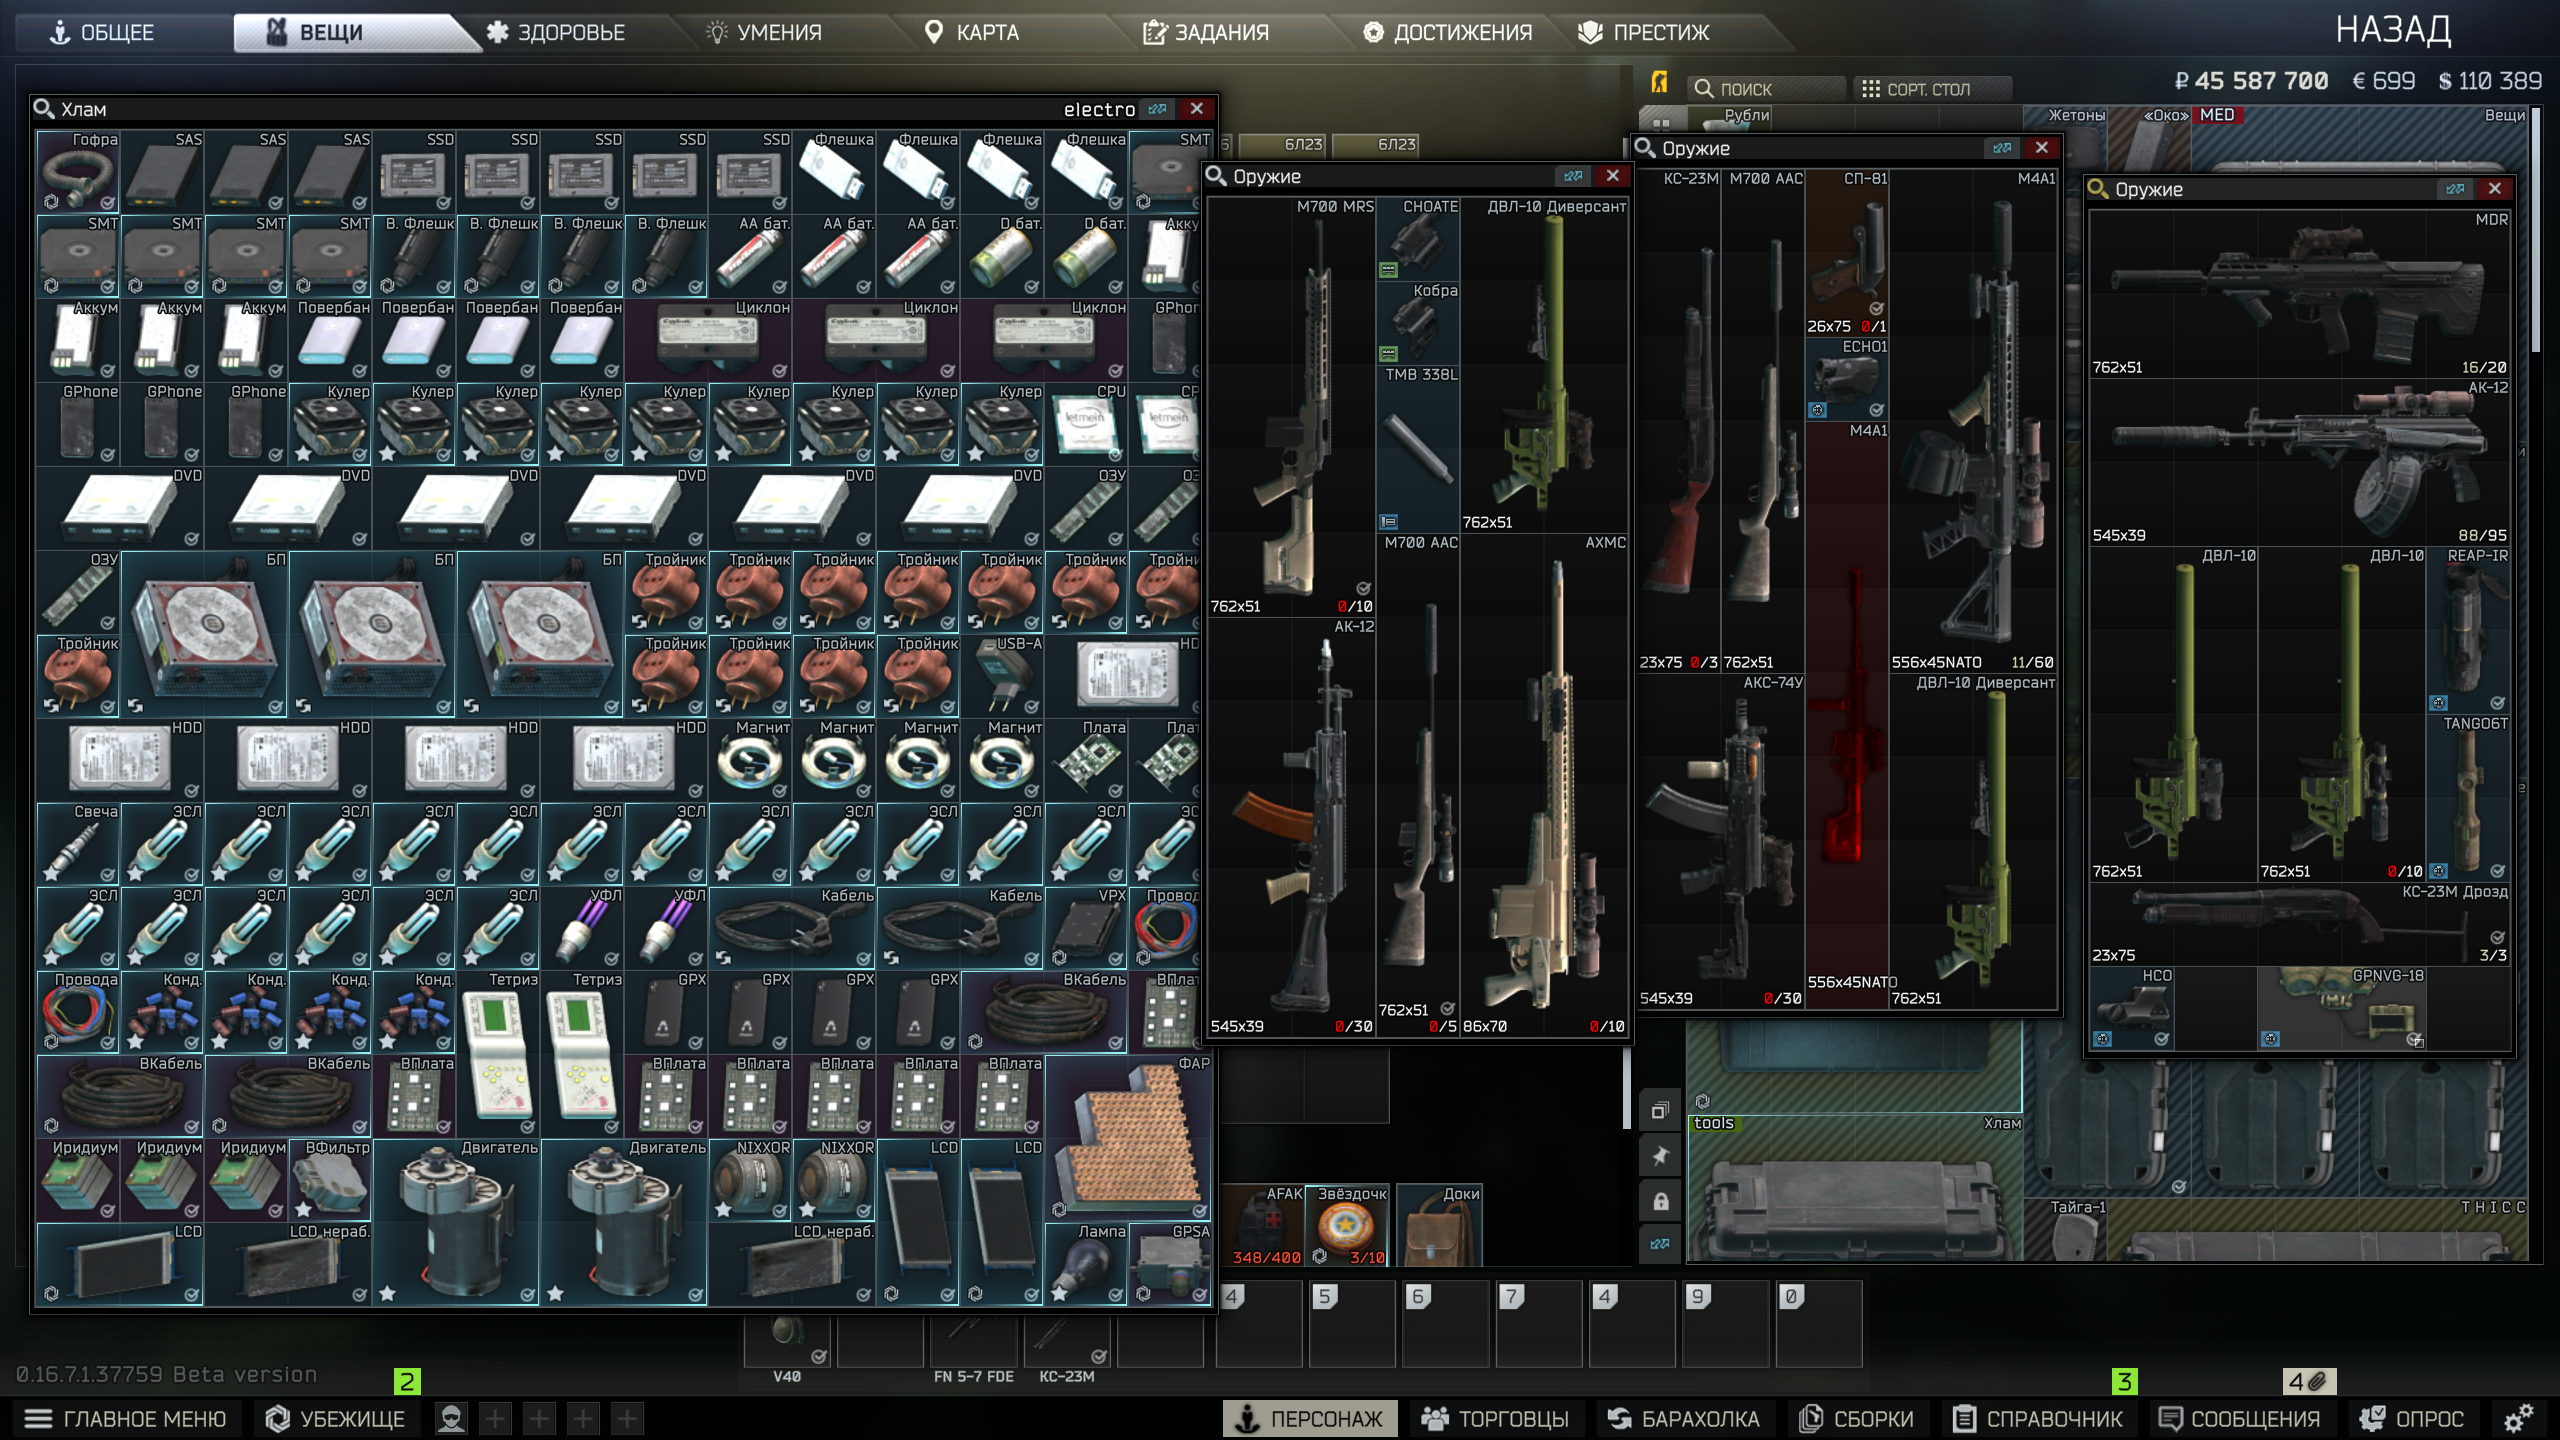
Task: Click the blue double-arrow icon below the padlock
Action: point(1660,1245)
